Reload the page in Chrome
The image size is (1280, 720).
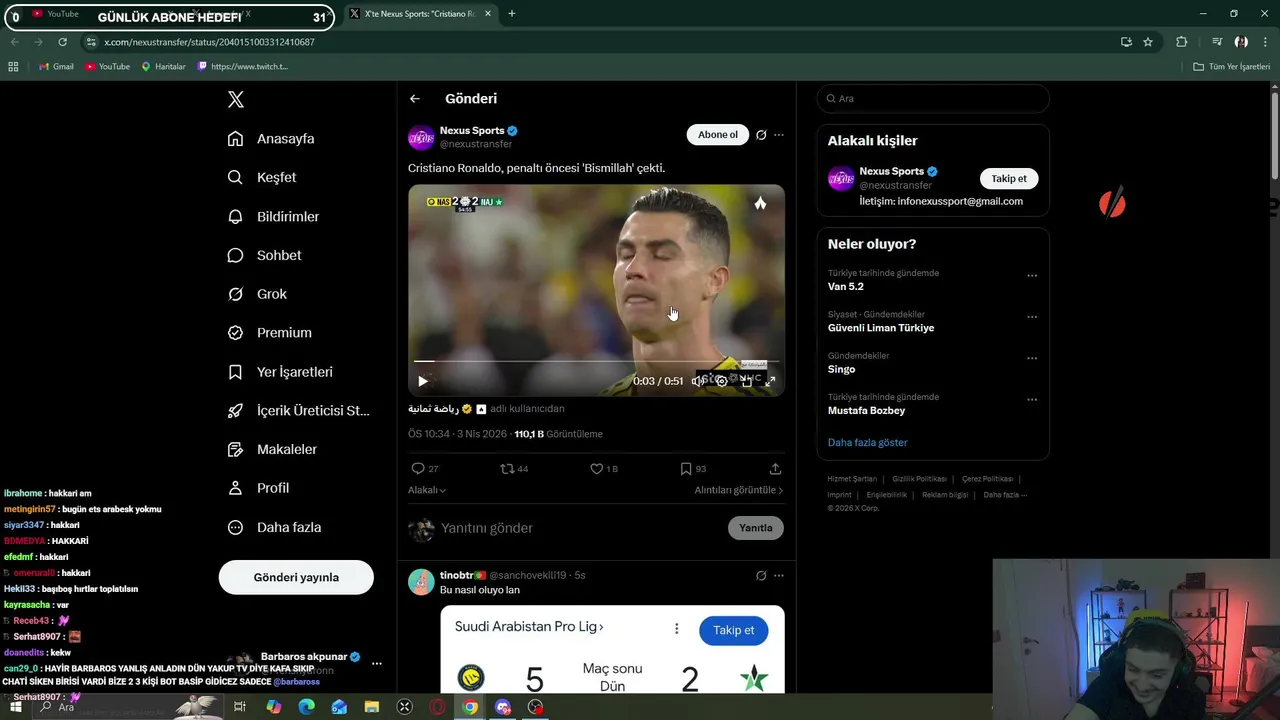(x=62, y=42)
